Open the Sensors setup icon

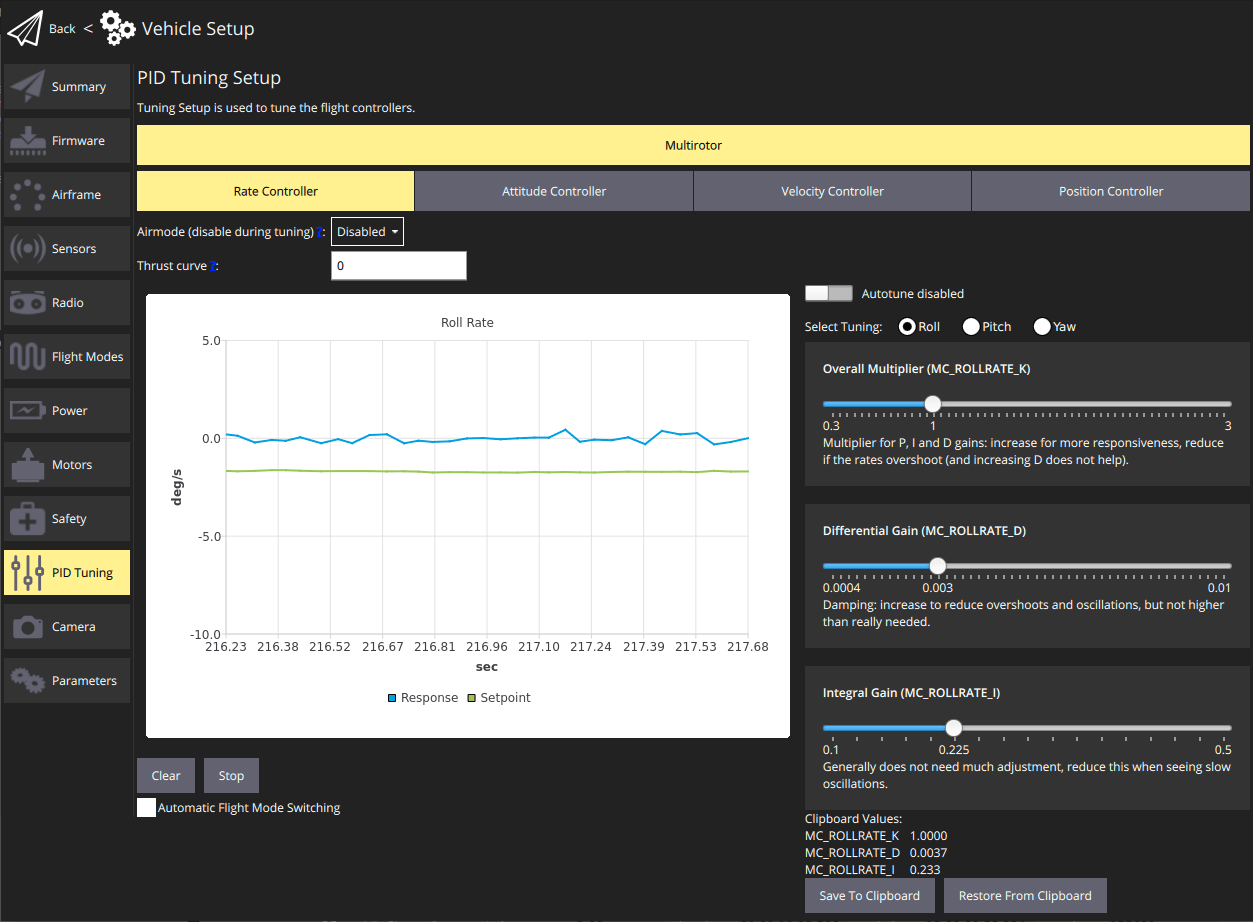pyautogui.click(x=28, y=249)
